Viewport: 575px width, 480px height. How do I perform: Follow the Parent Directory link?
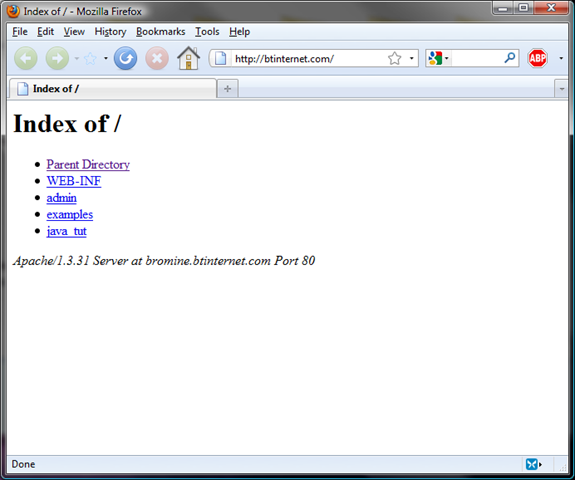coord(88,164)
